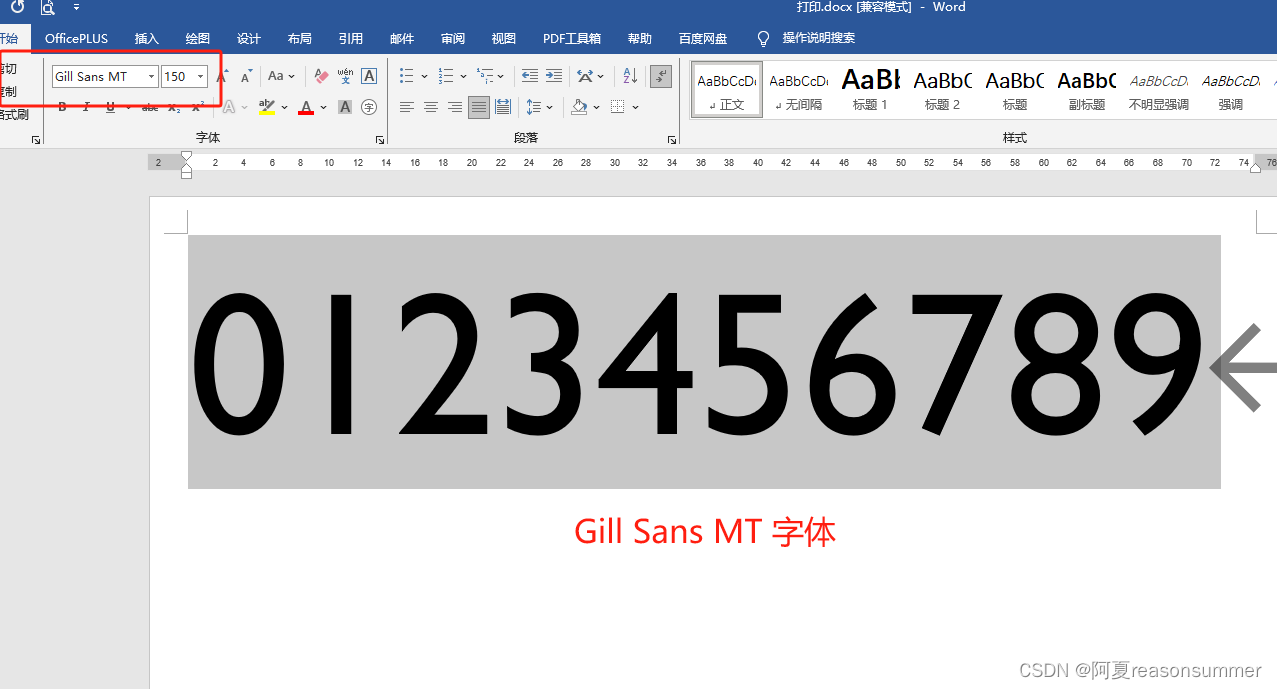This screenshot has height=689, width=1277.
Task: Toggle italic formatting
Action: [86, 107]
